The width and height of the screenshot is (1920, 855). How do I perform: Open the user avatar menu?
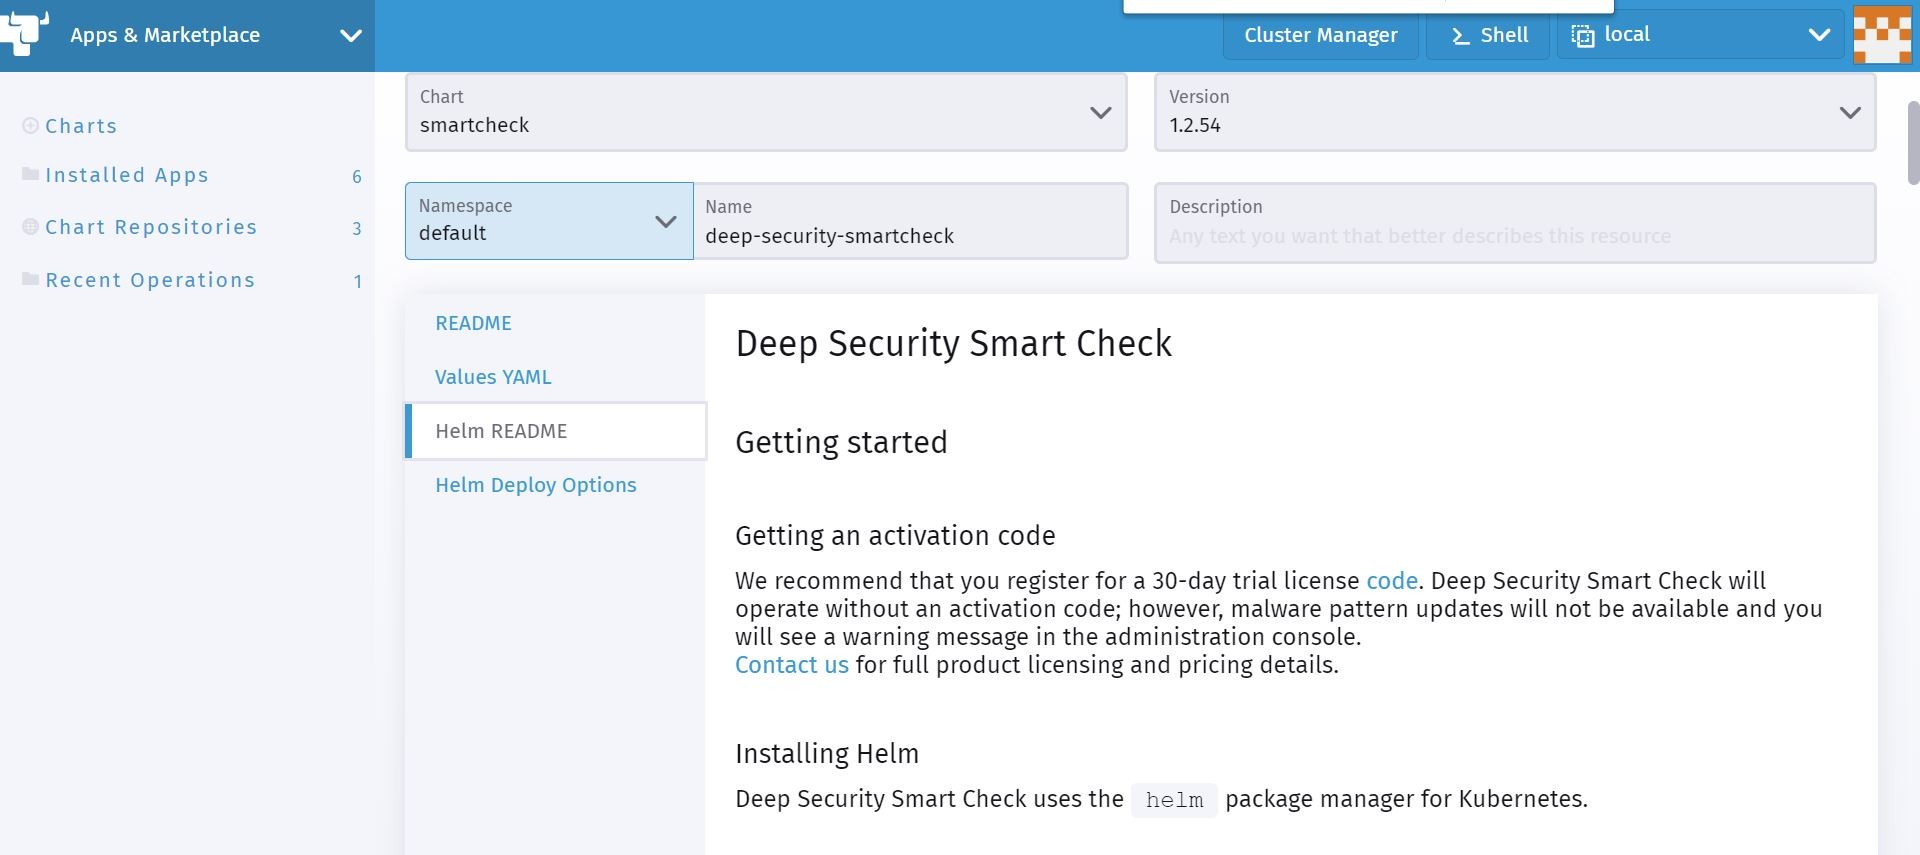(x=1882, y=35)
